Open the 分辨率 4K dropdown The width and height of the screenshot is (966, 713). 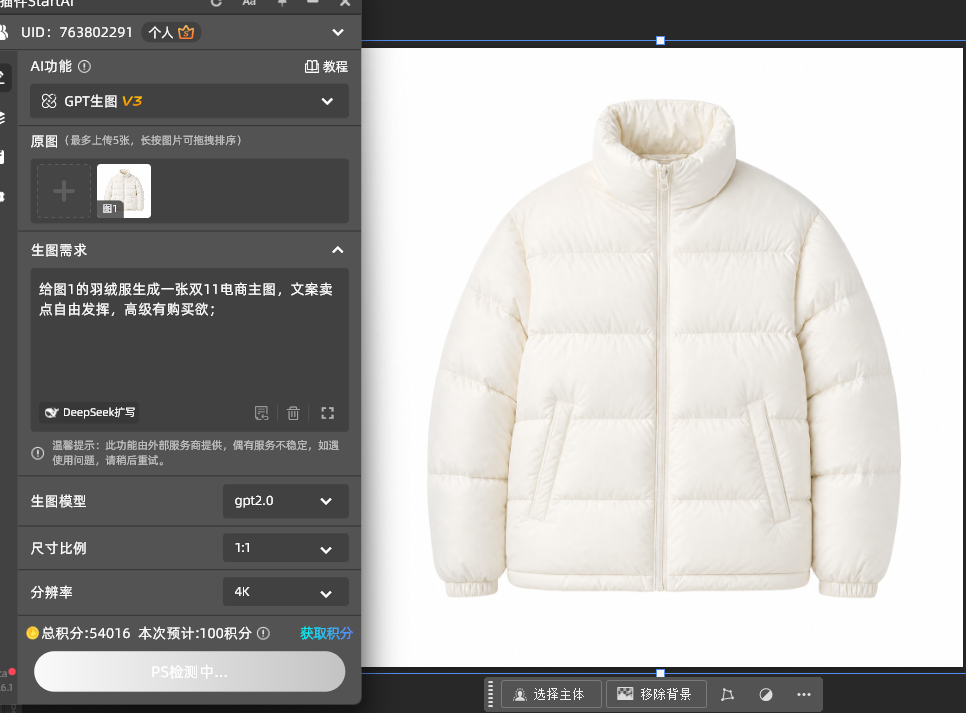click(285, 592)
